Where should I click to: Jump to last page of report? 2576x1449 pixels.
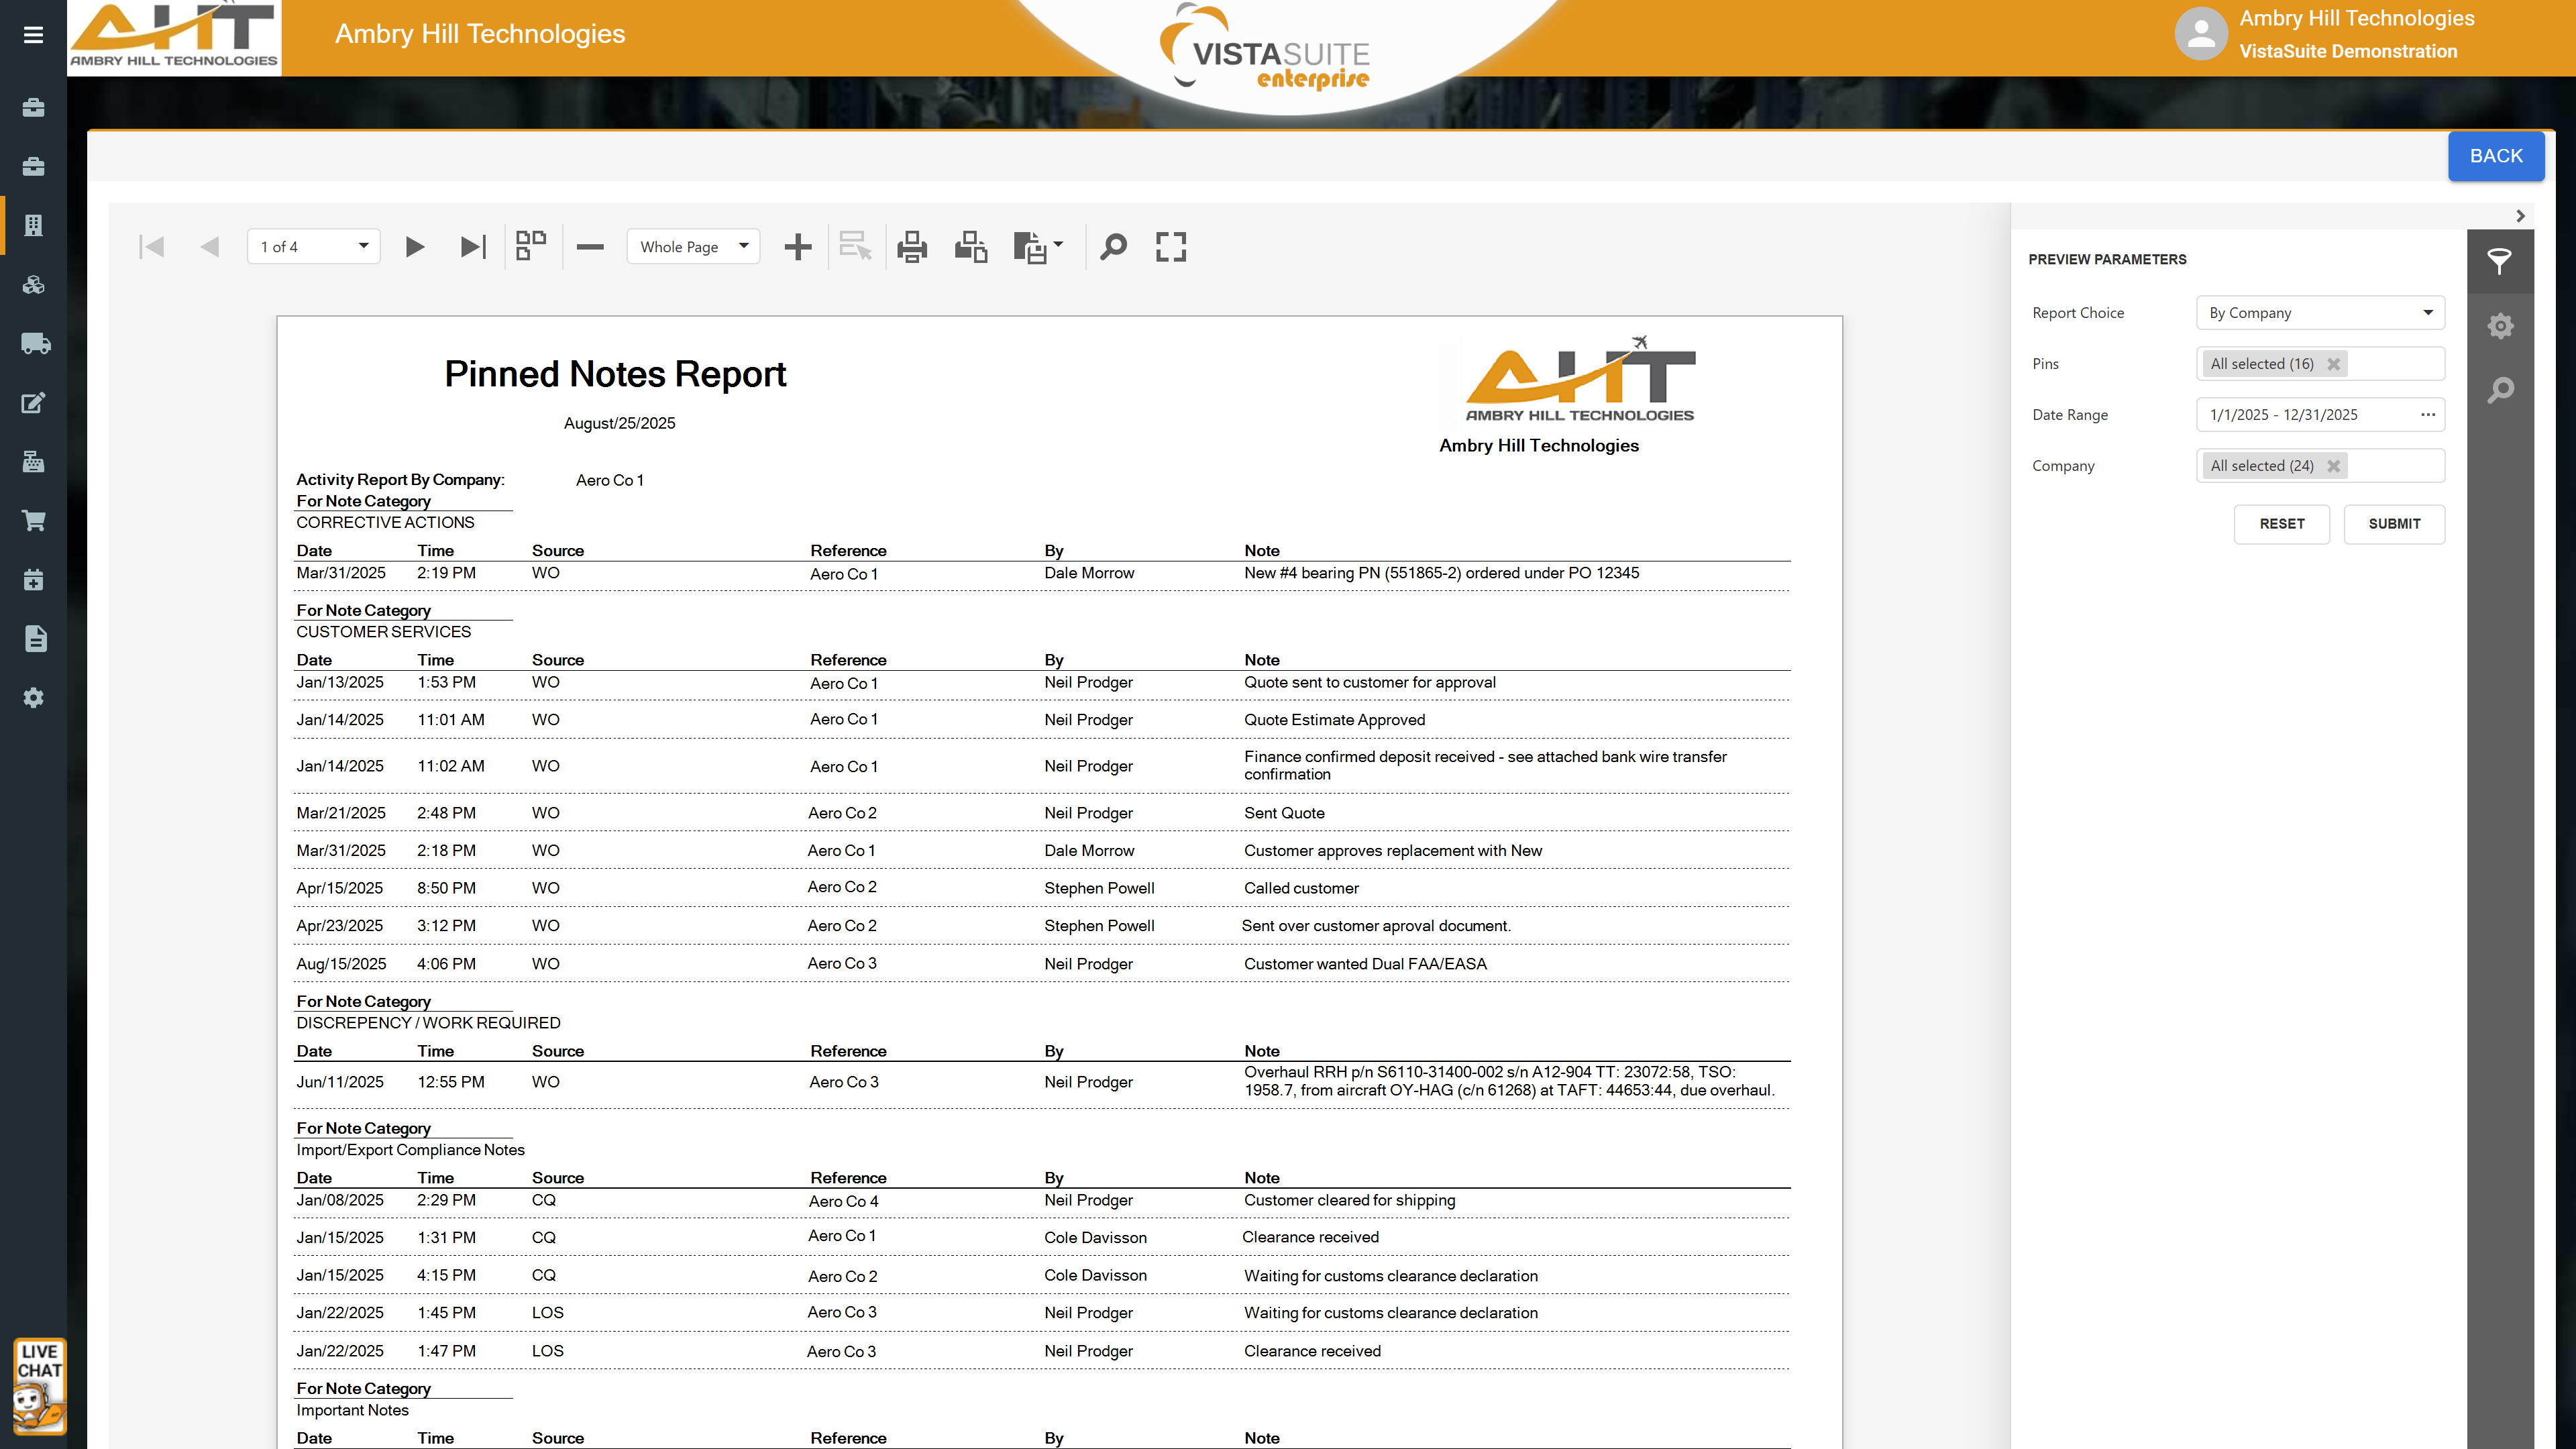tap(472, 247)
